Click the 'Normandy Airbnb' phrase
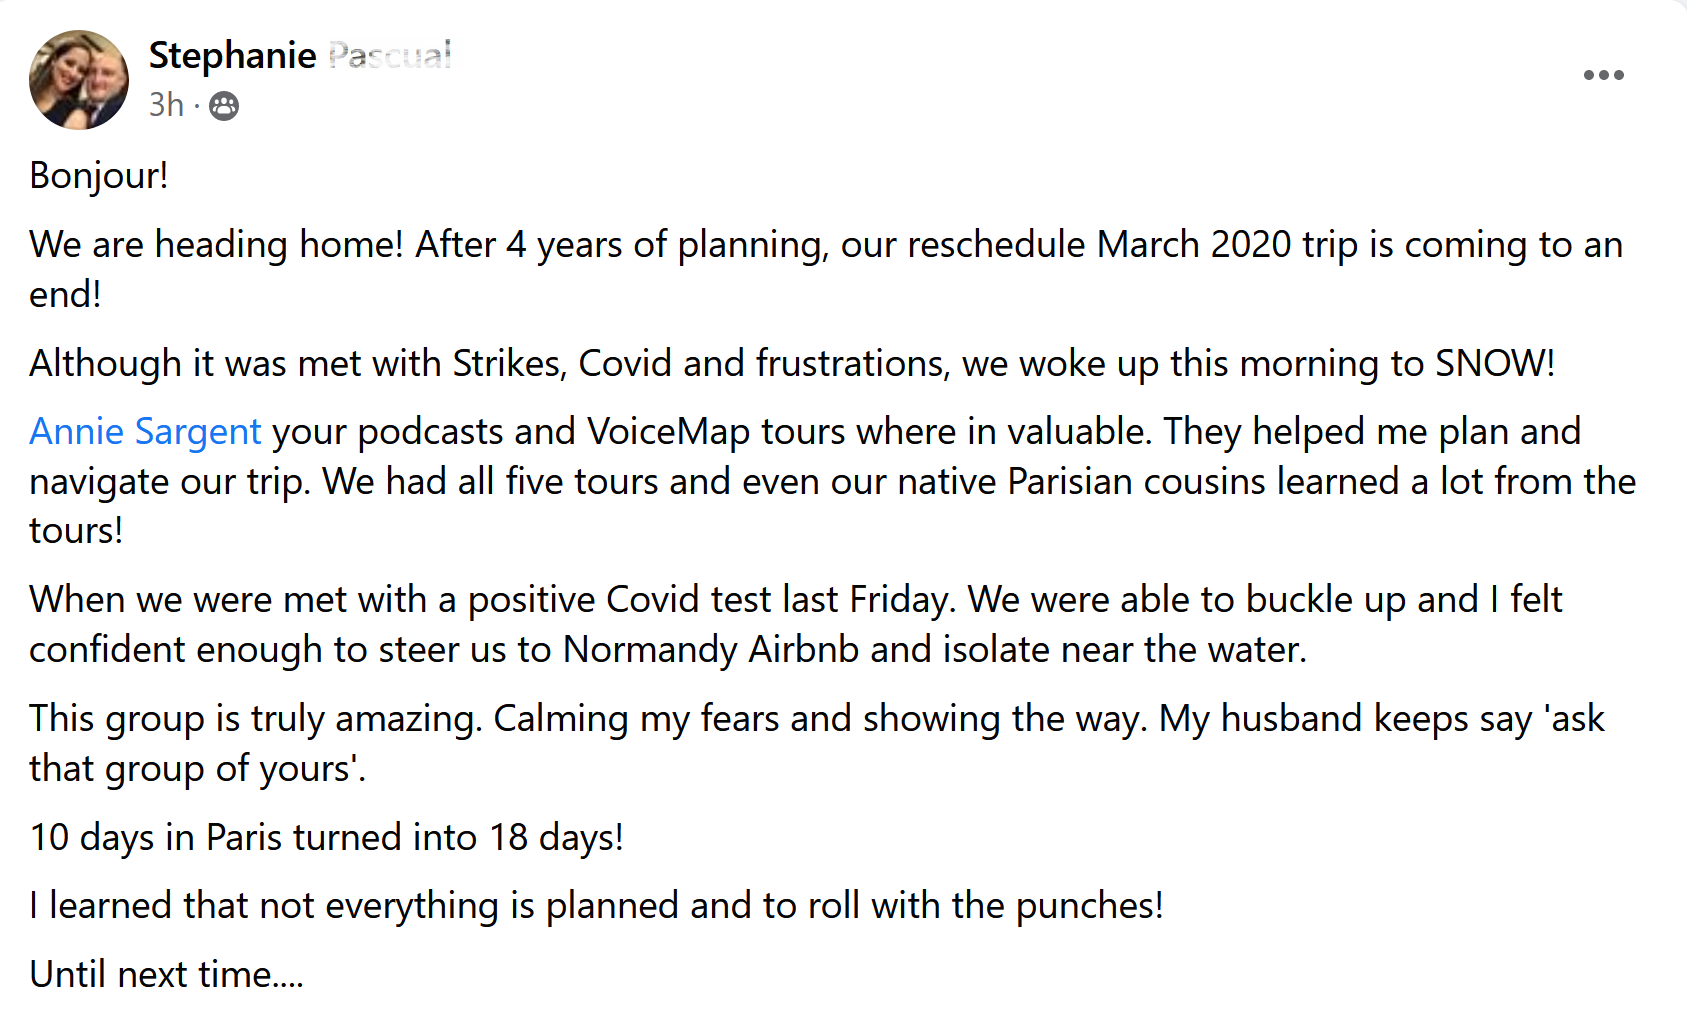The width and height of the screenshot is (1687, 1015). 711,650
